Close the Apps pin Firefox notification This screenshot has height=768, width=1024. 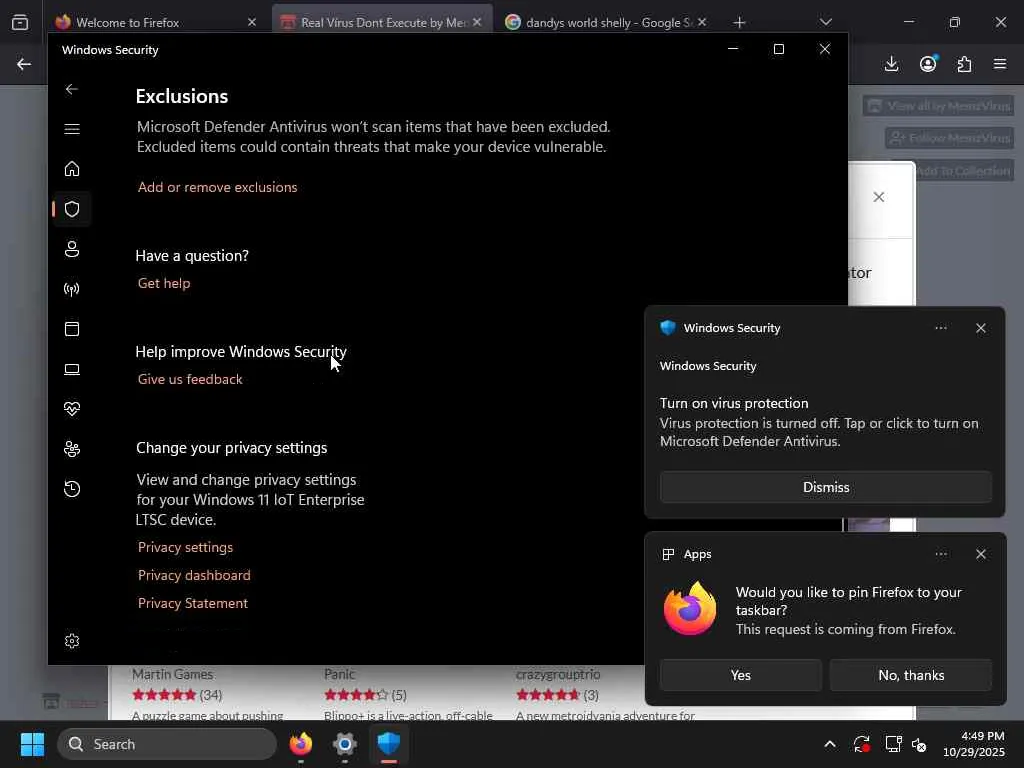point(981,554)
